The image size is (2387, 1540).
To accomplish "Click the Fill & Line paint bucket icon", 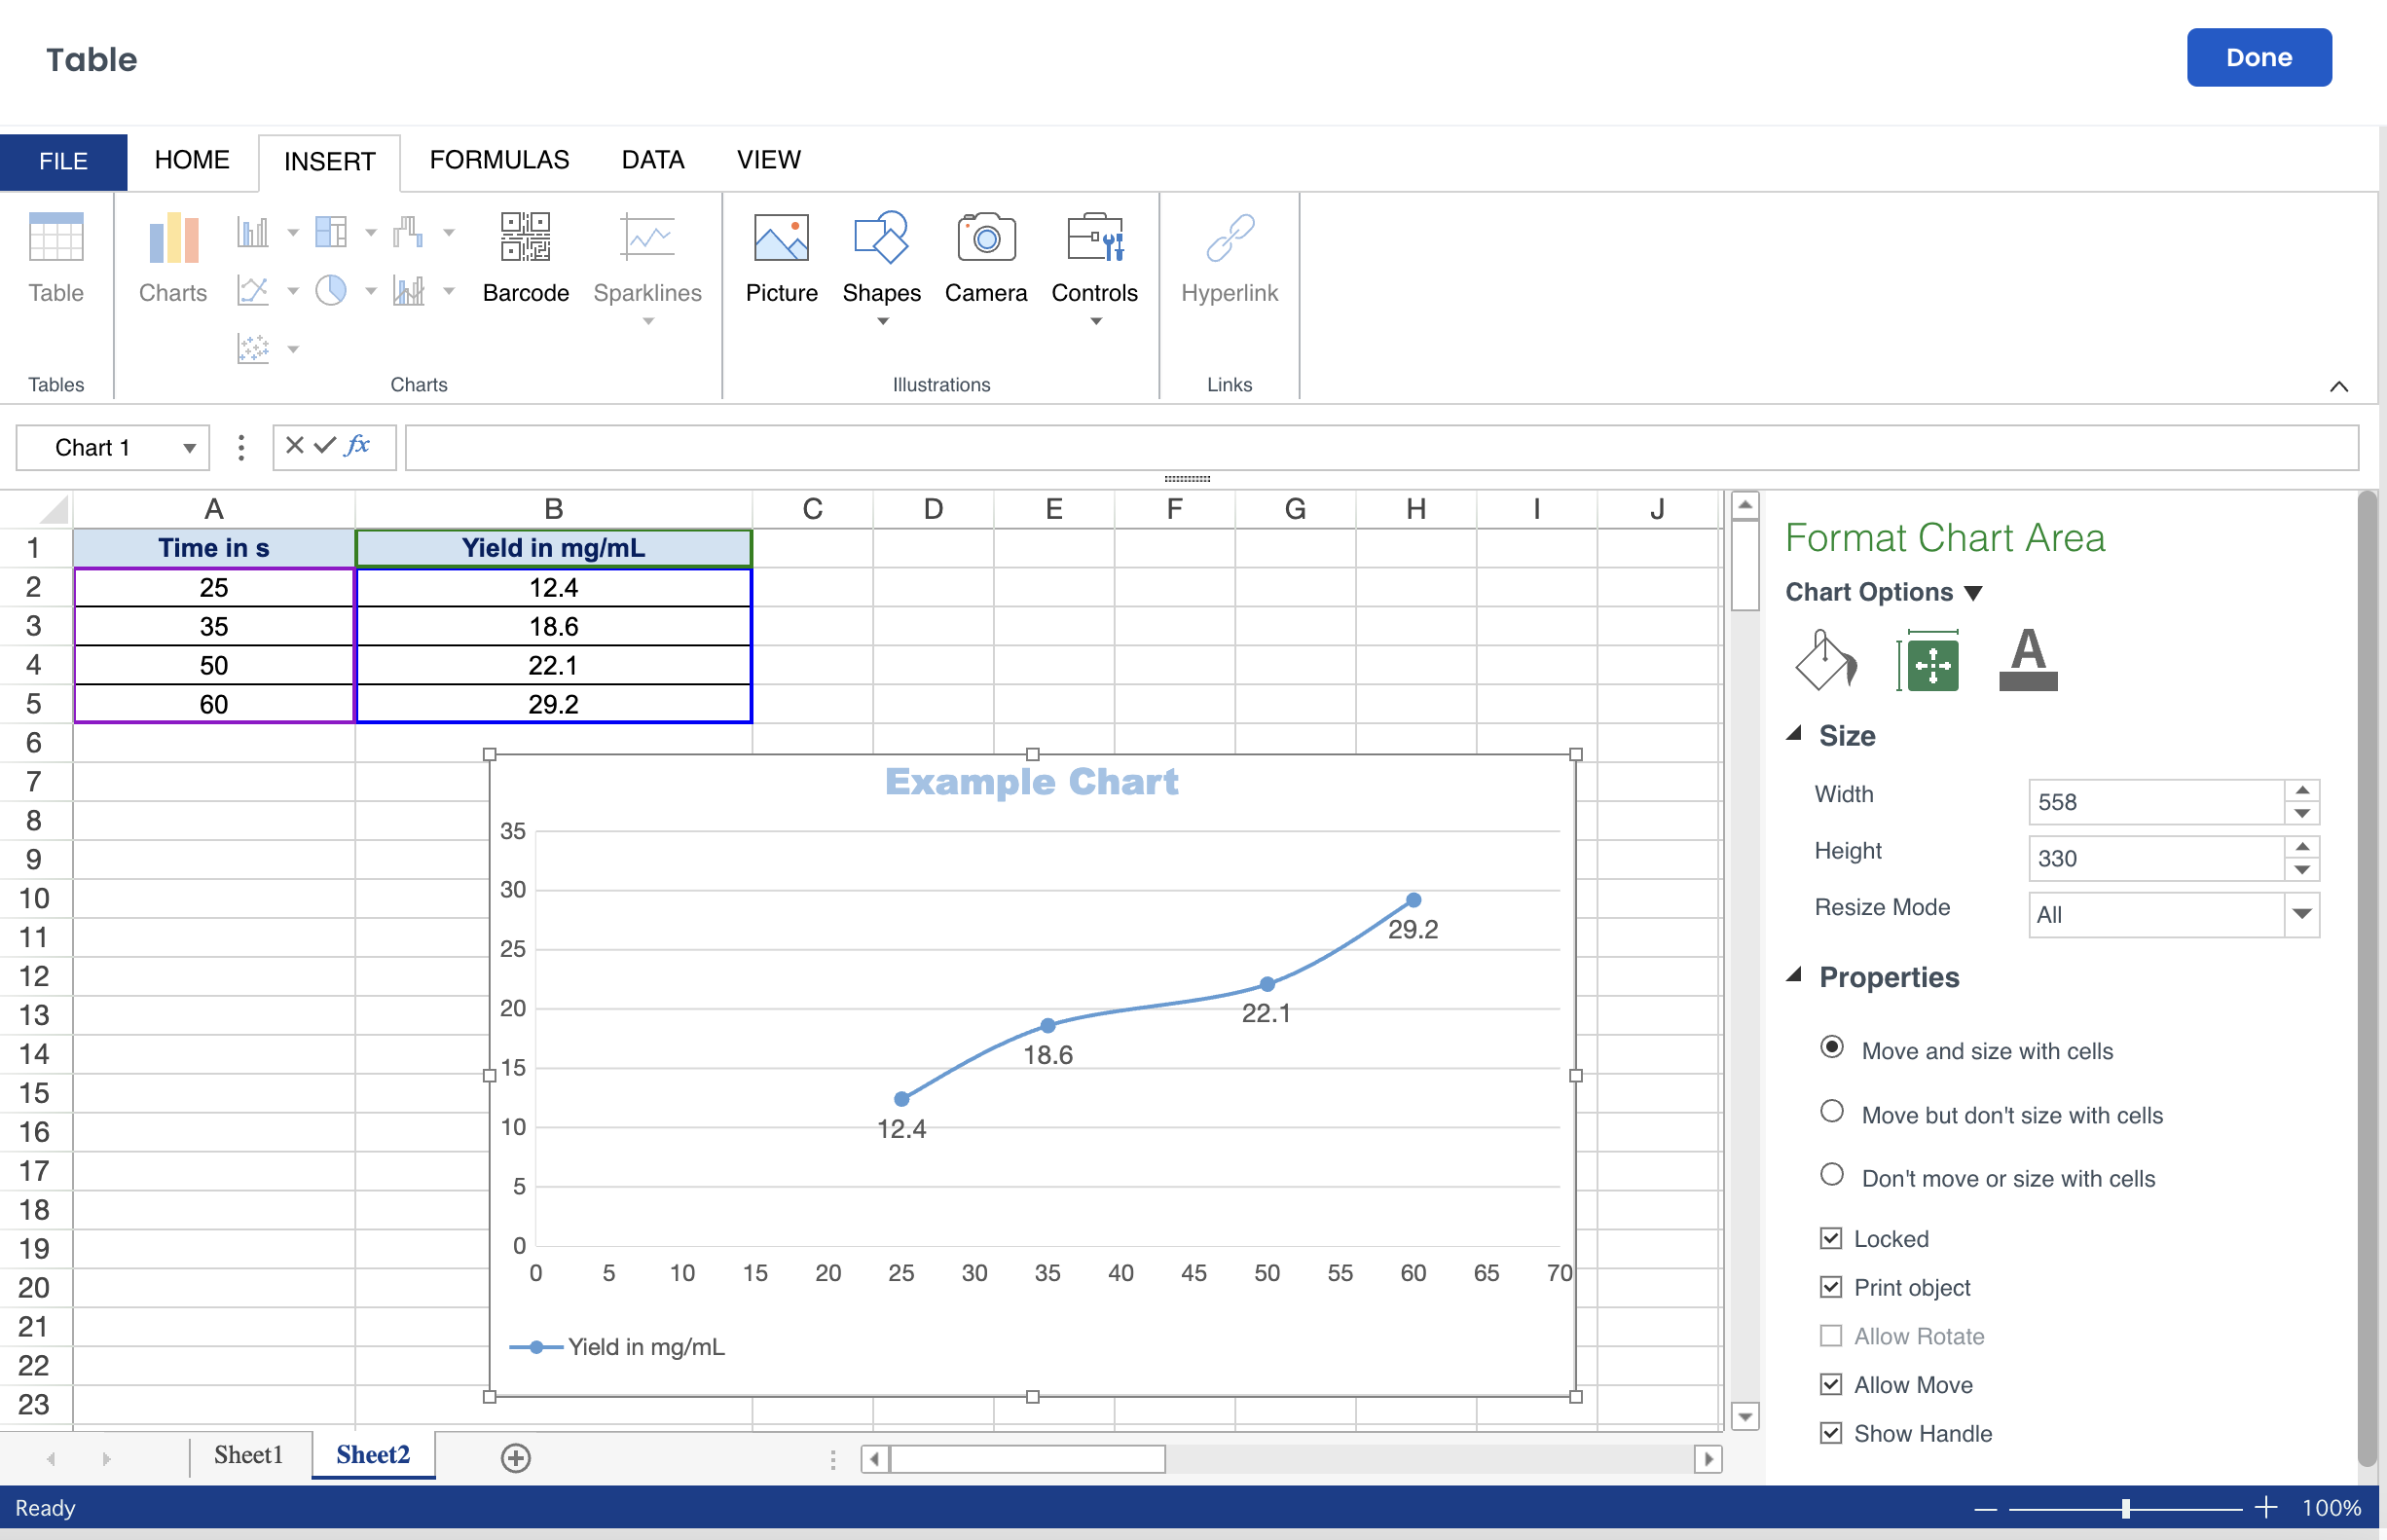I will [x=1825, y=660].
